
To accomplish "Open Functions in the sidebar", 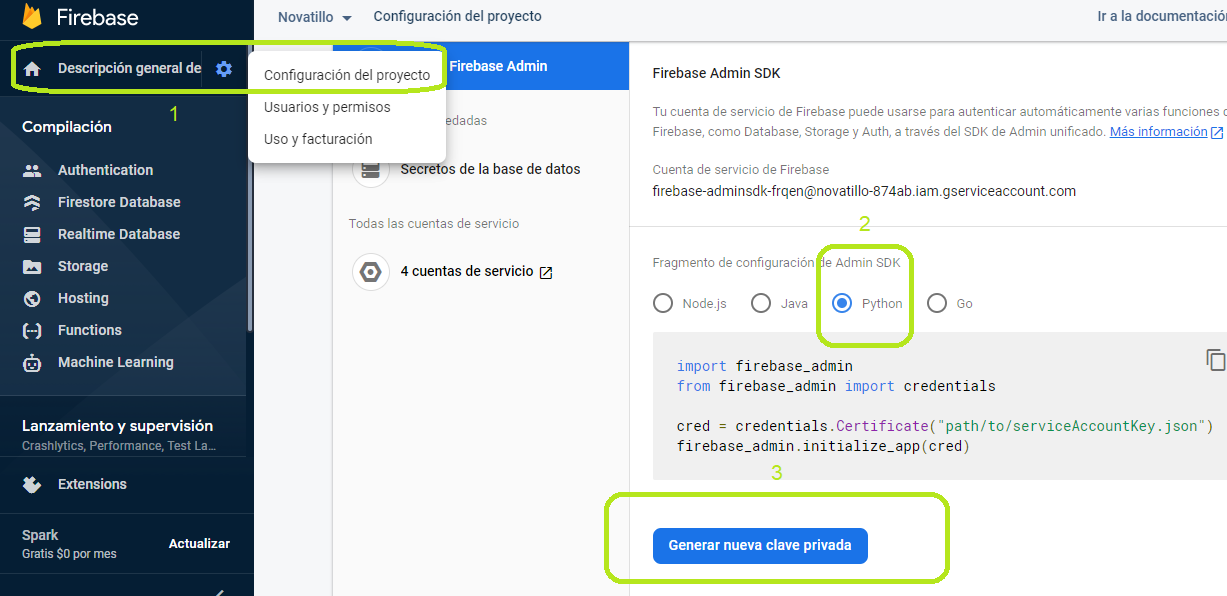I will [x=90, y=330].
